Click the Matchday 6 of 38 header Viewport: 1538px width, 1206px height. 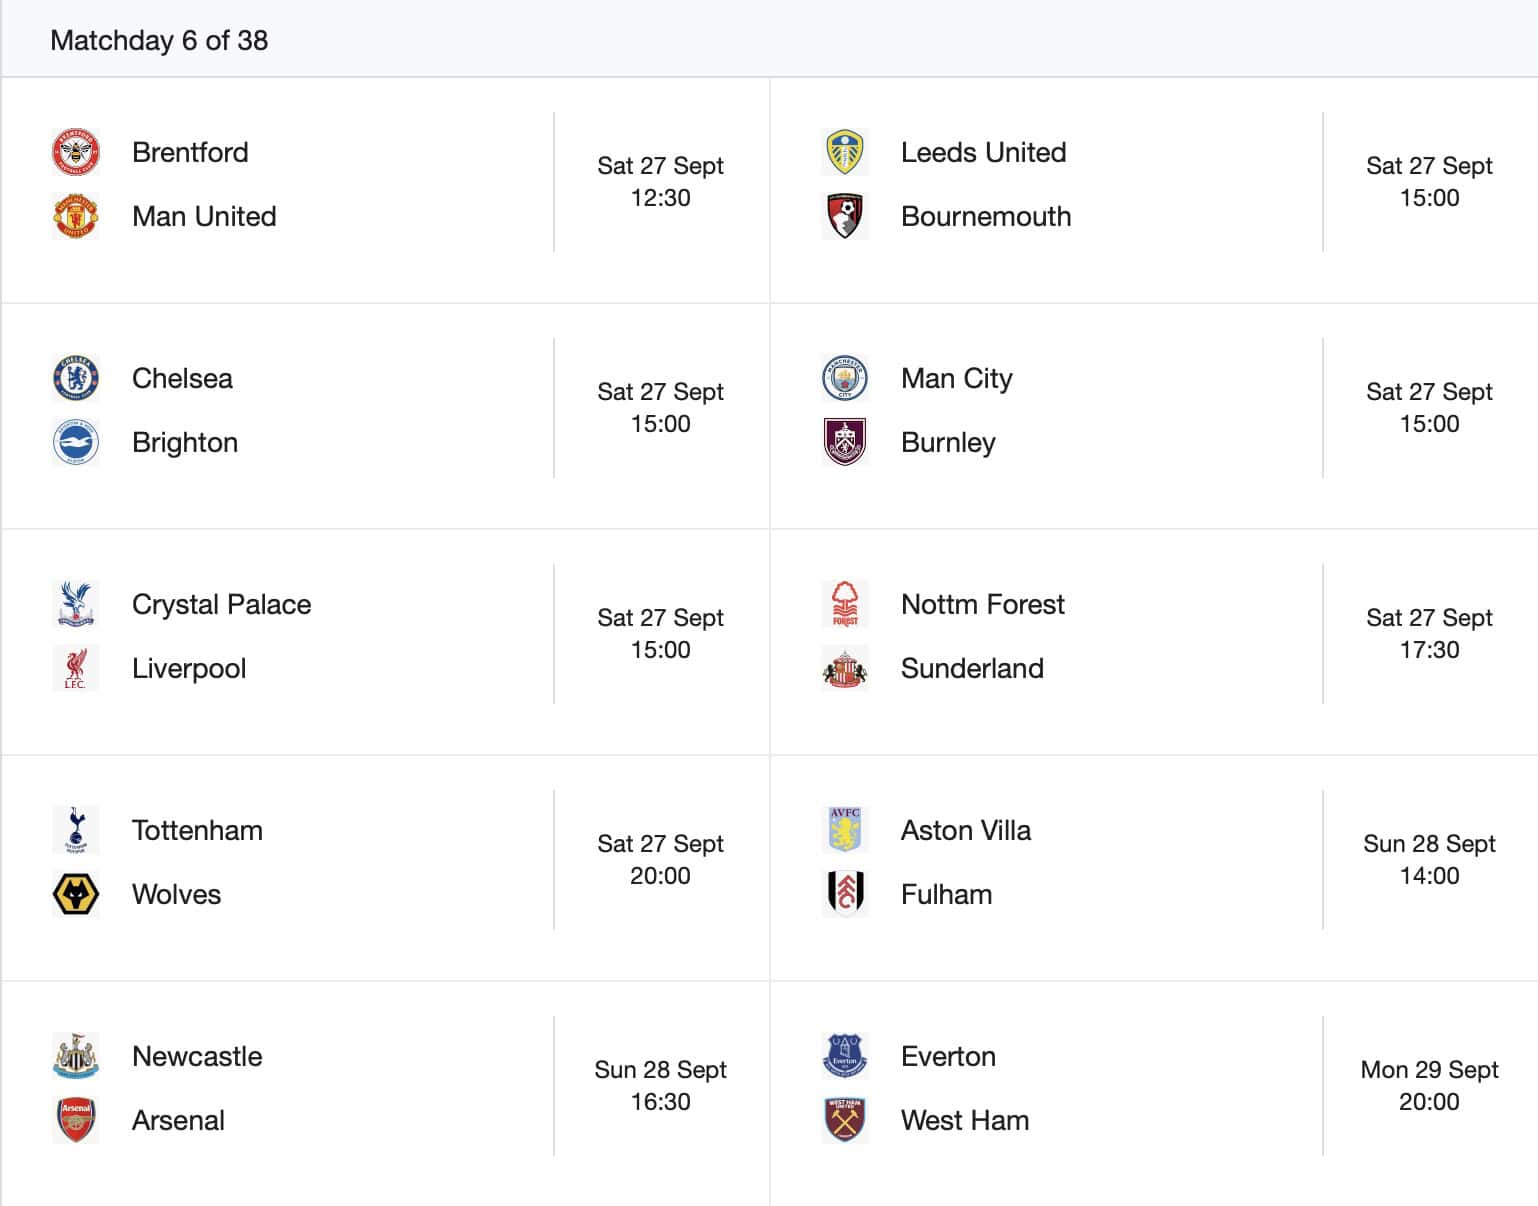[159, 40]
